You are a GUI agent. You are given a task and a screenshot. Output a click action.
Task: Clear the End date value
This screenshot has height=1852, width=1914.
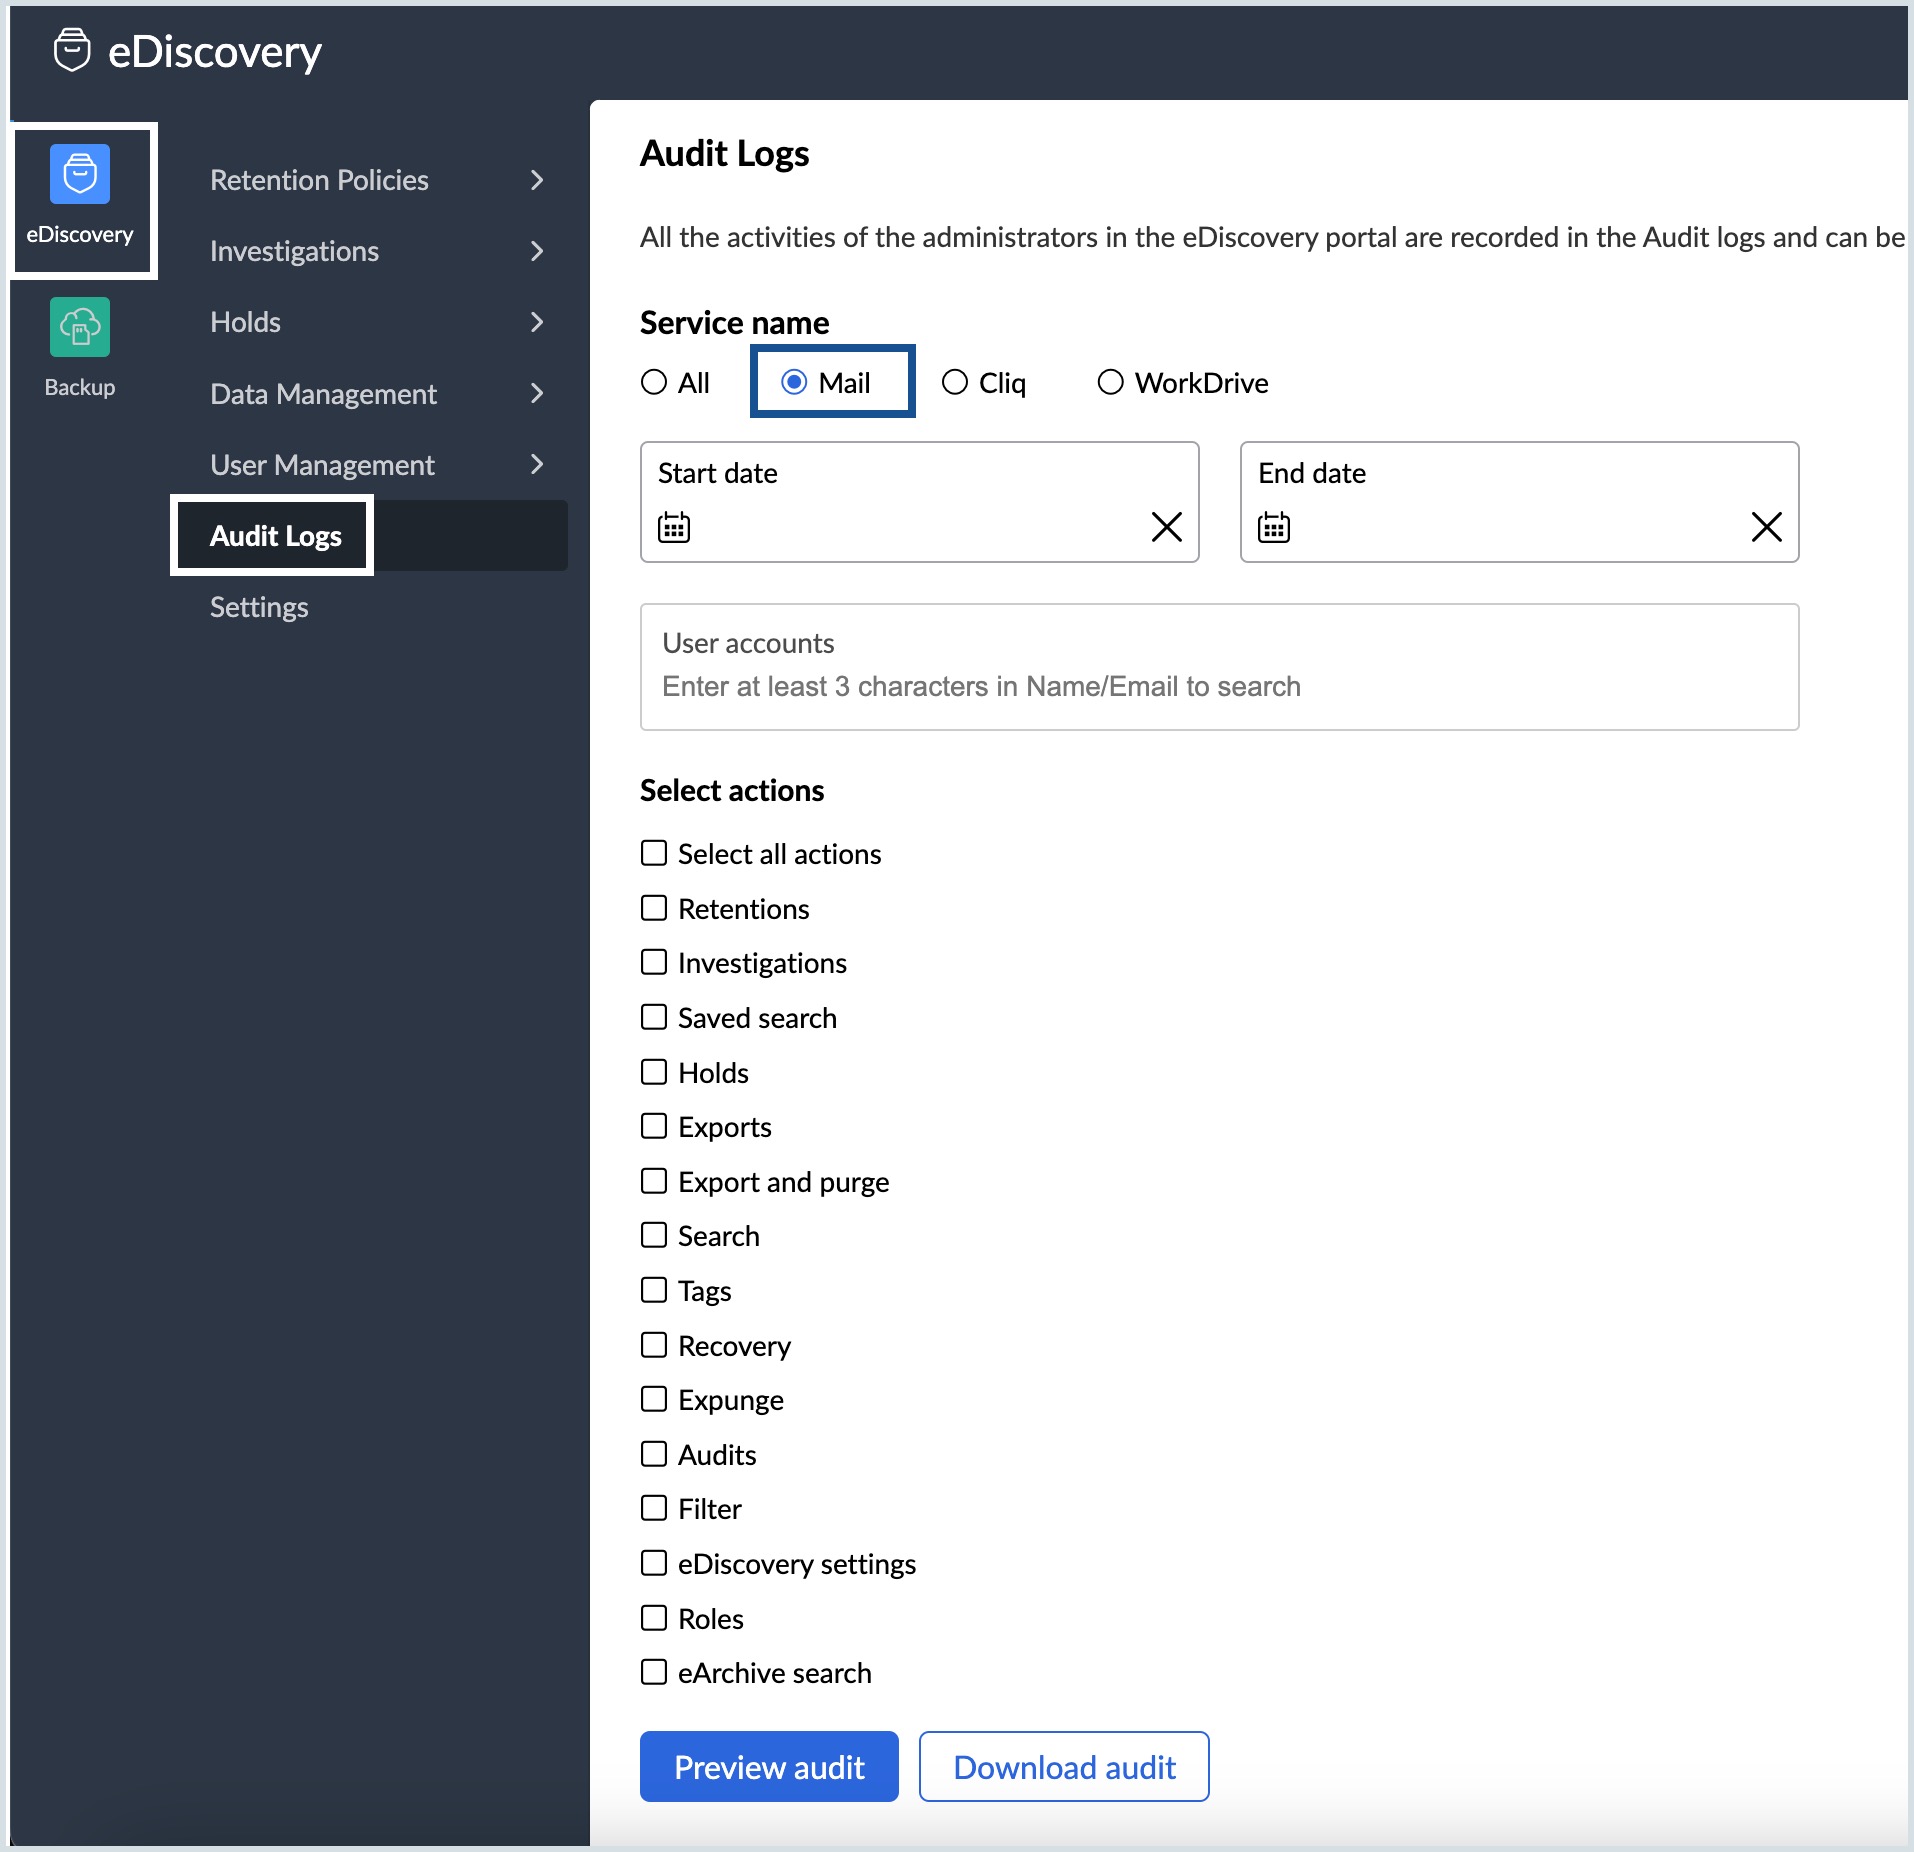tap(1767, 527)
